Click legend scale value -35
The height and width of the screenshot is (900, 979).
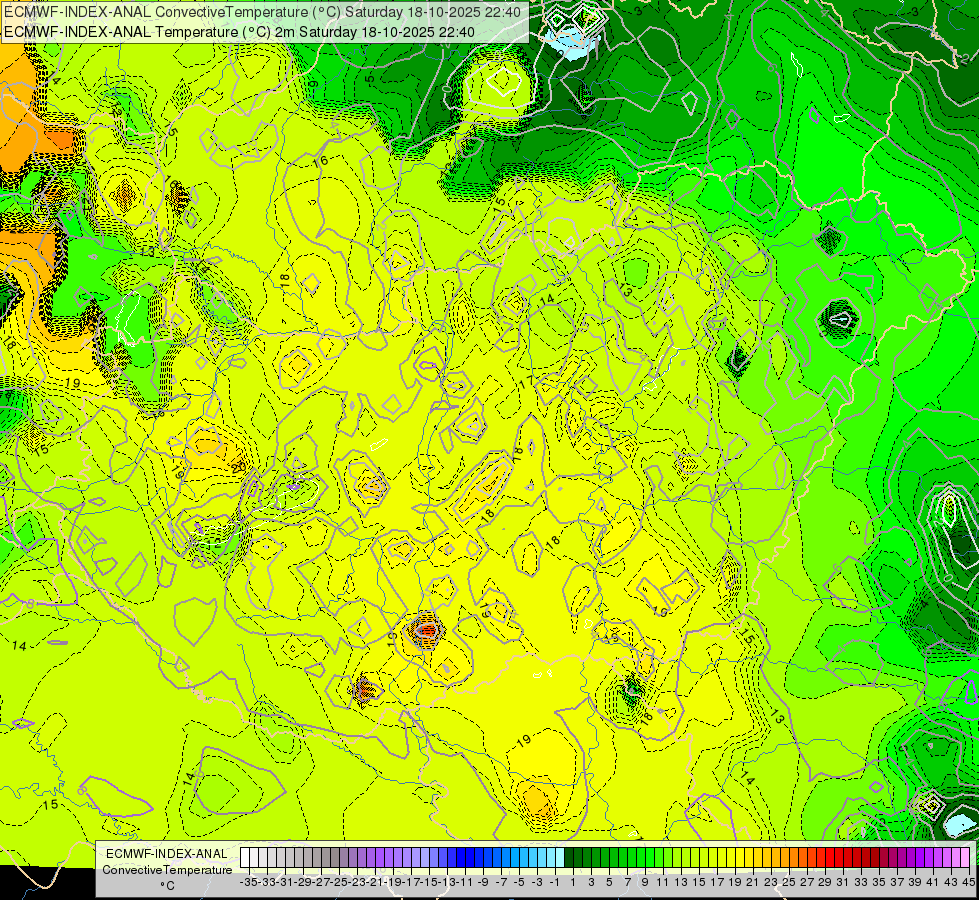[249, 883]
